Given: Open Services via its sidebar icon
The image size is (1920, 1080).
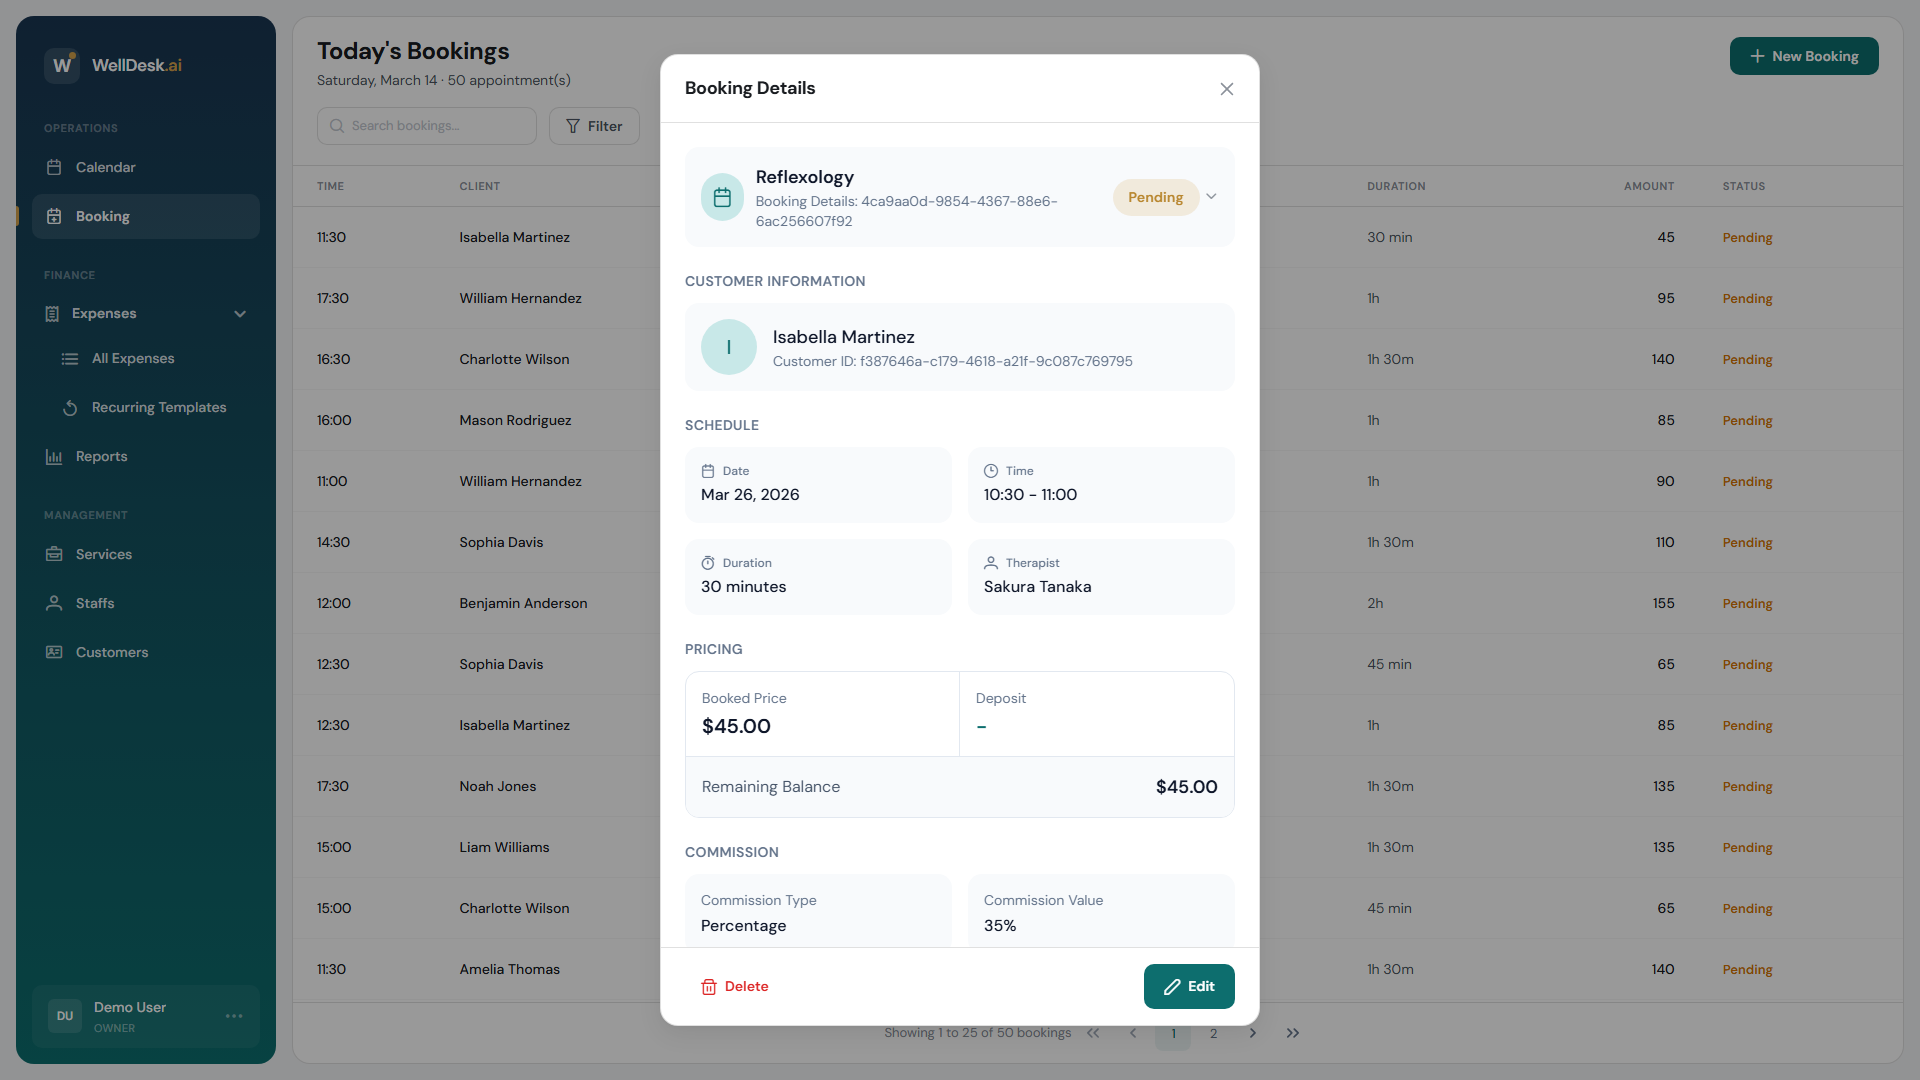Looking at the screenshot, I should (56, 554).
